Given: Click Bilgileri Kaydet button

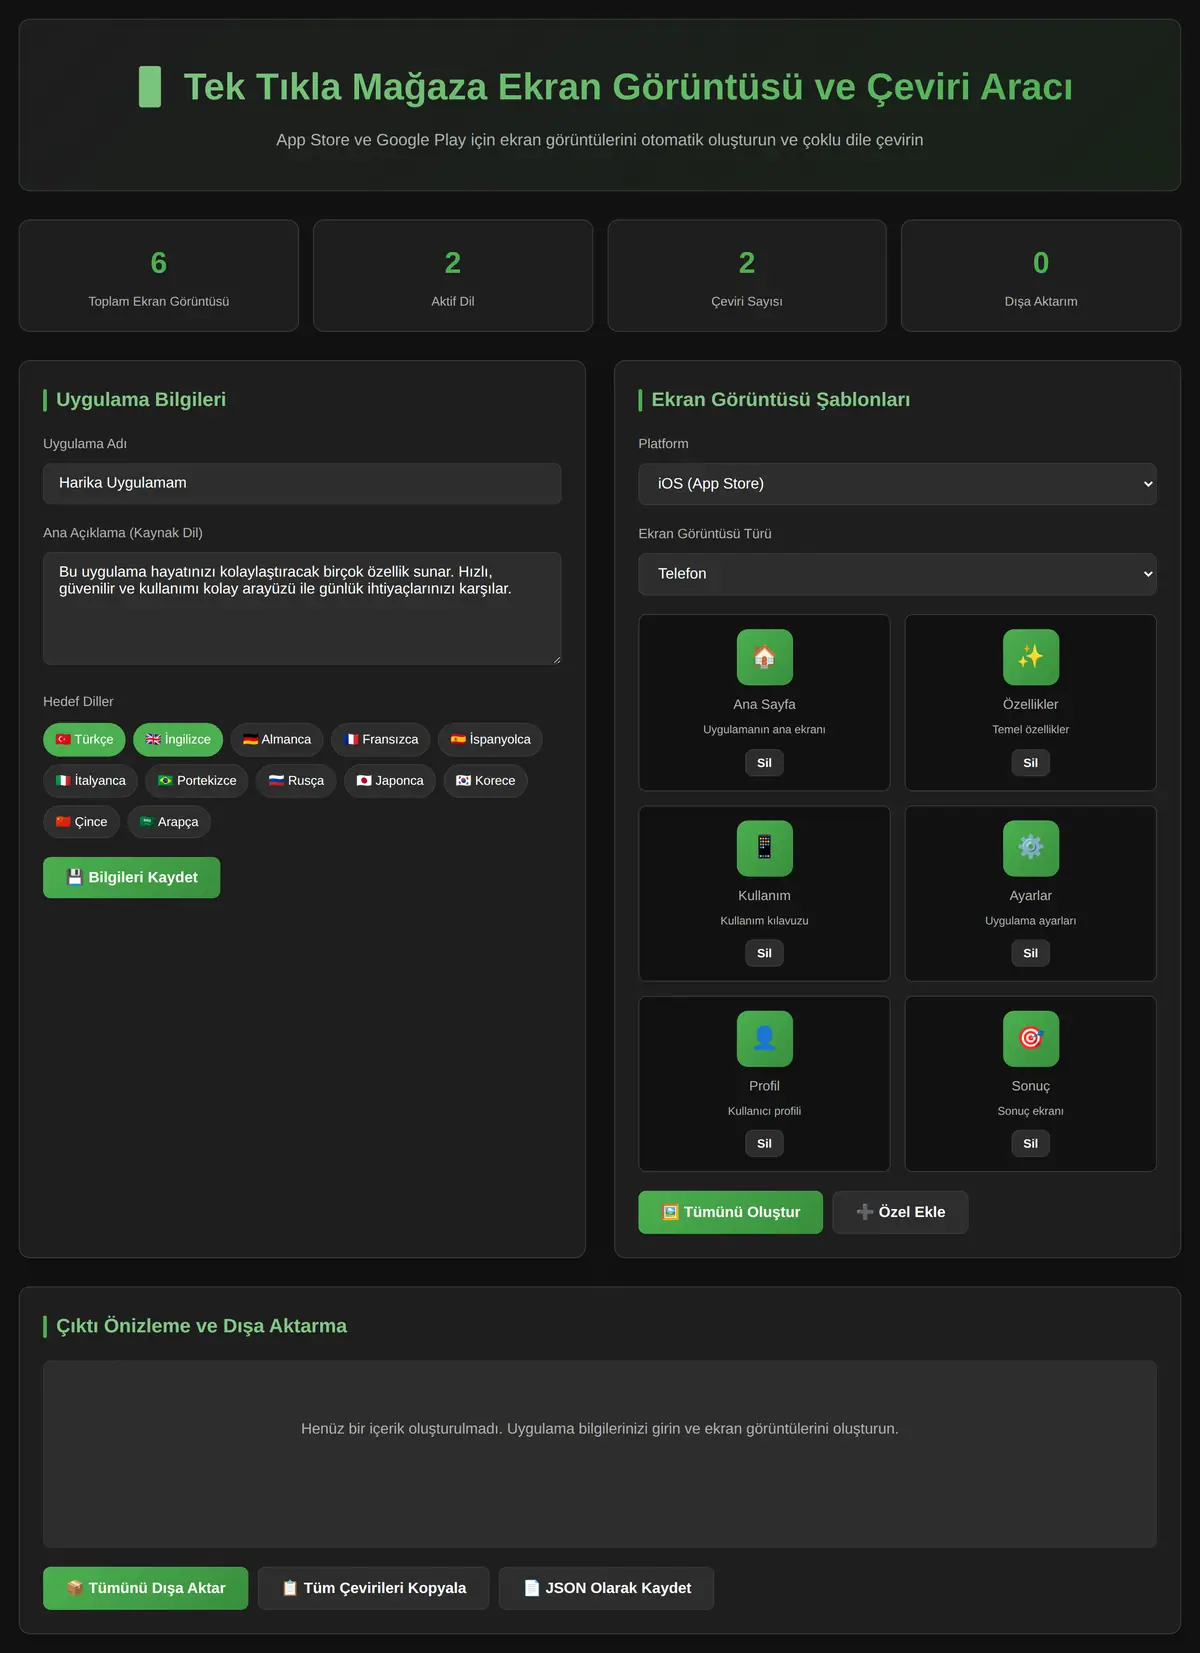Looking at the screenshot, I should 131,877.
